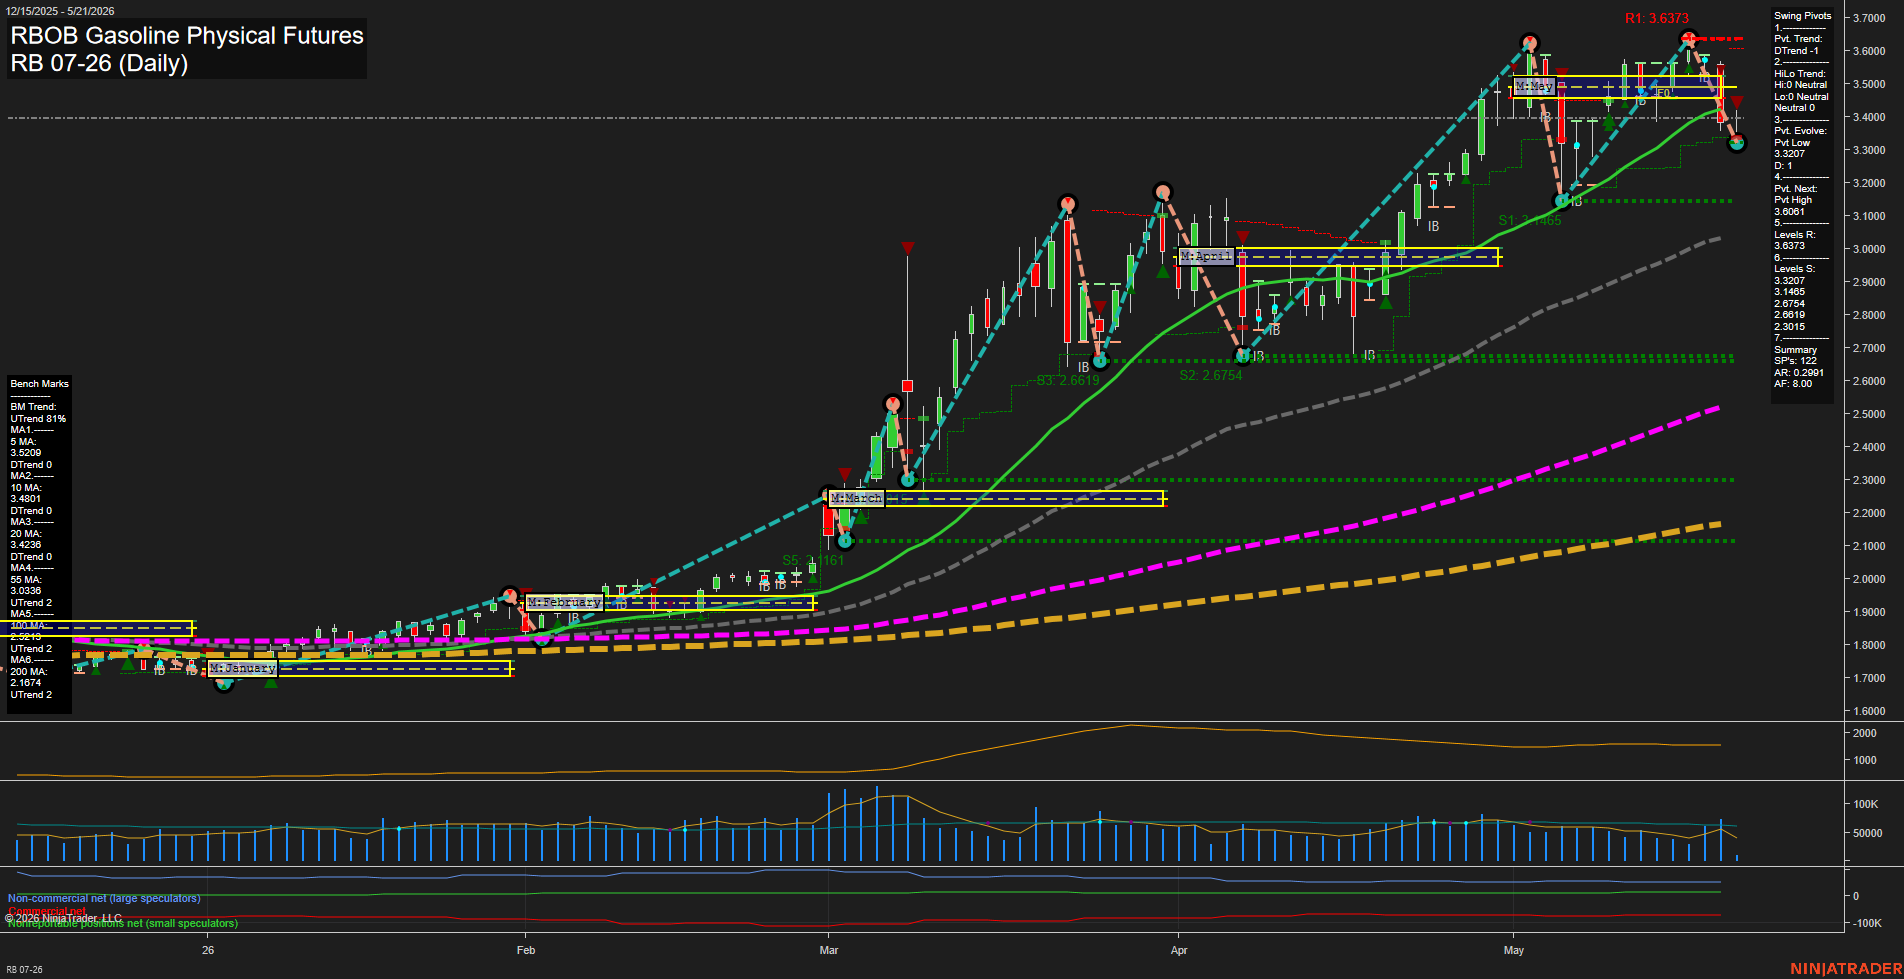The height and width of the screenshot is (979, 1904).
Task: Select Non-commercial net (large speculators) legend
Action: [104, 898]
